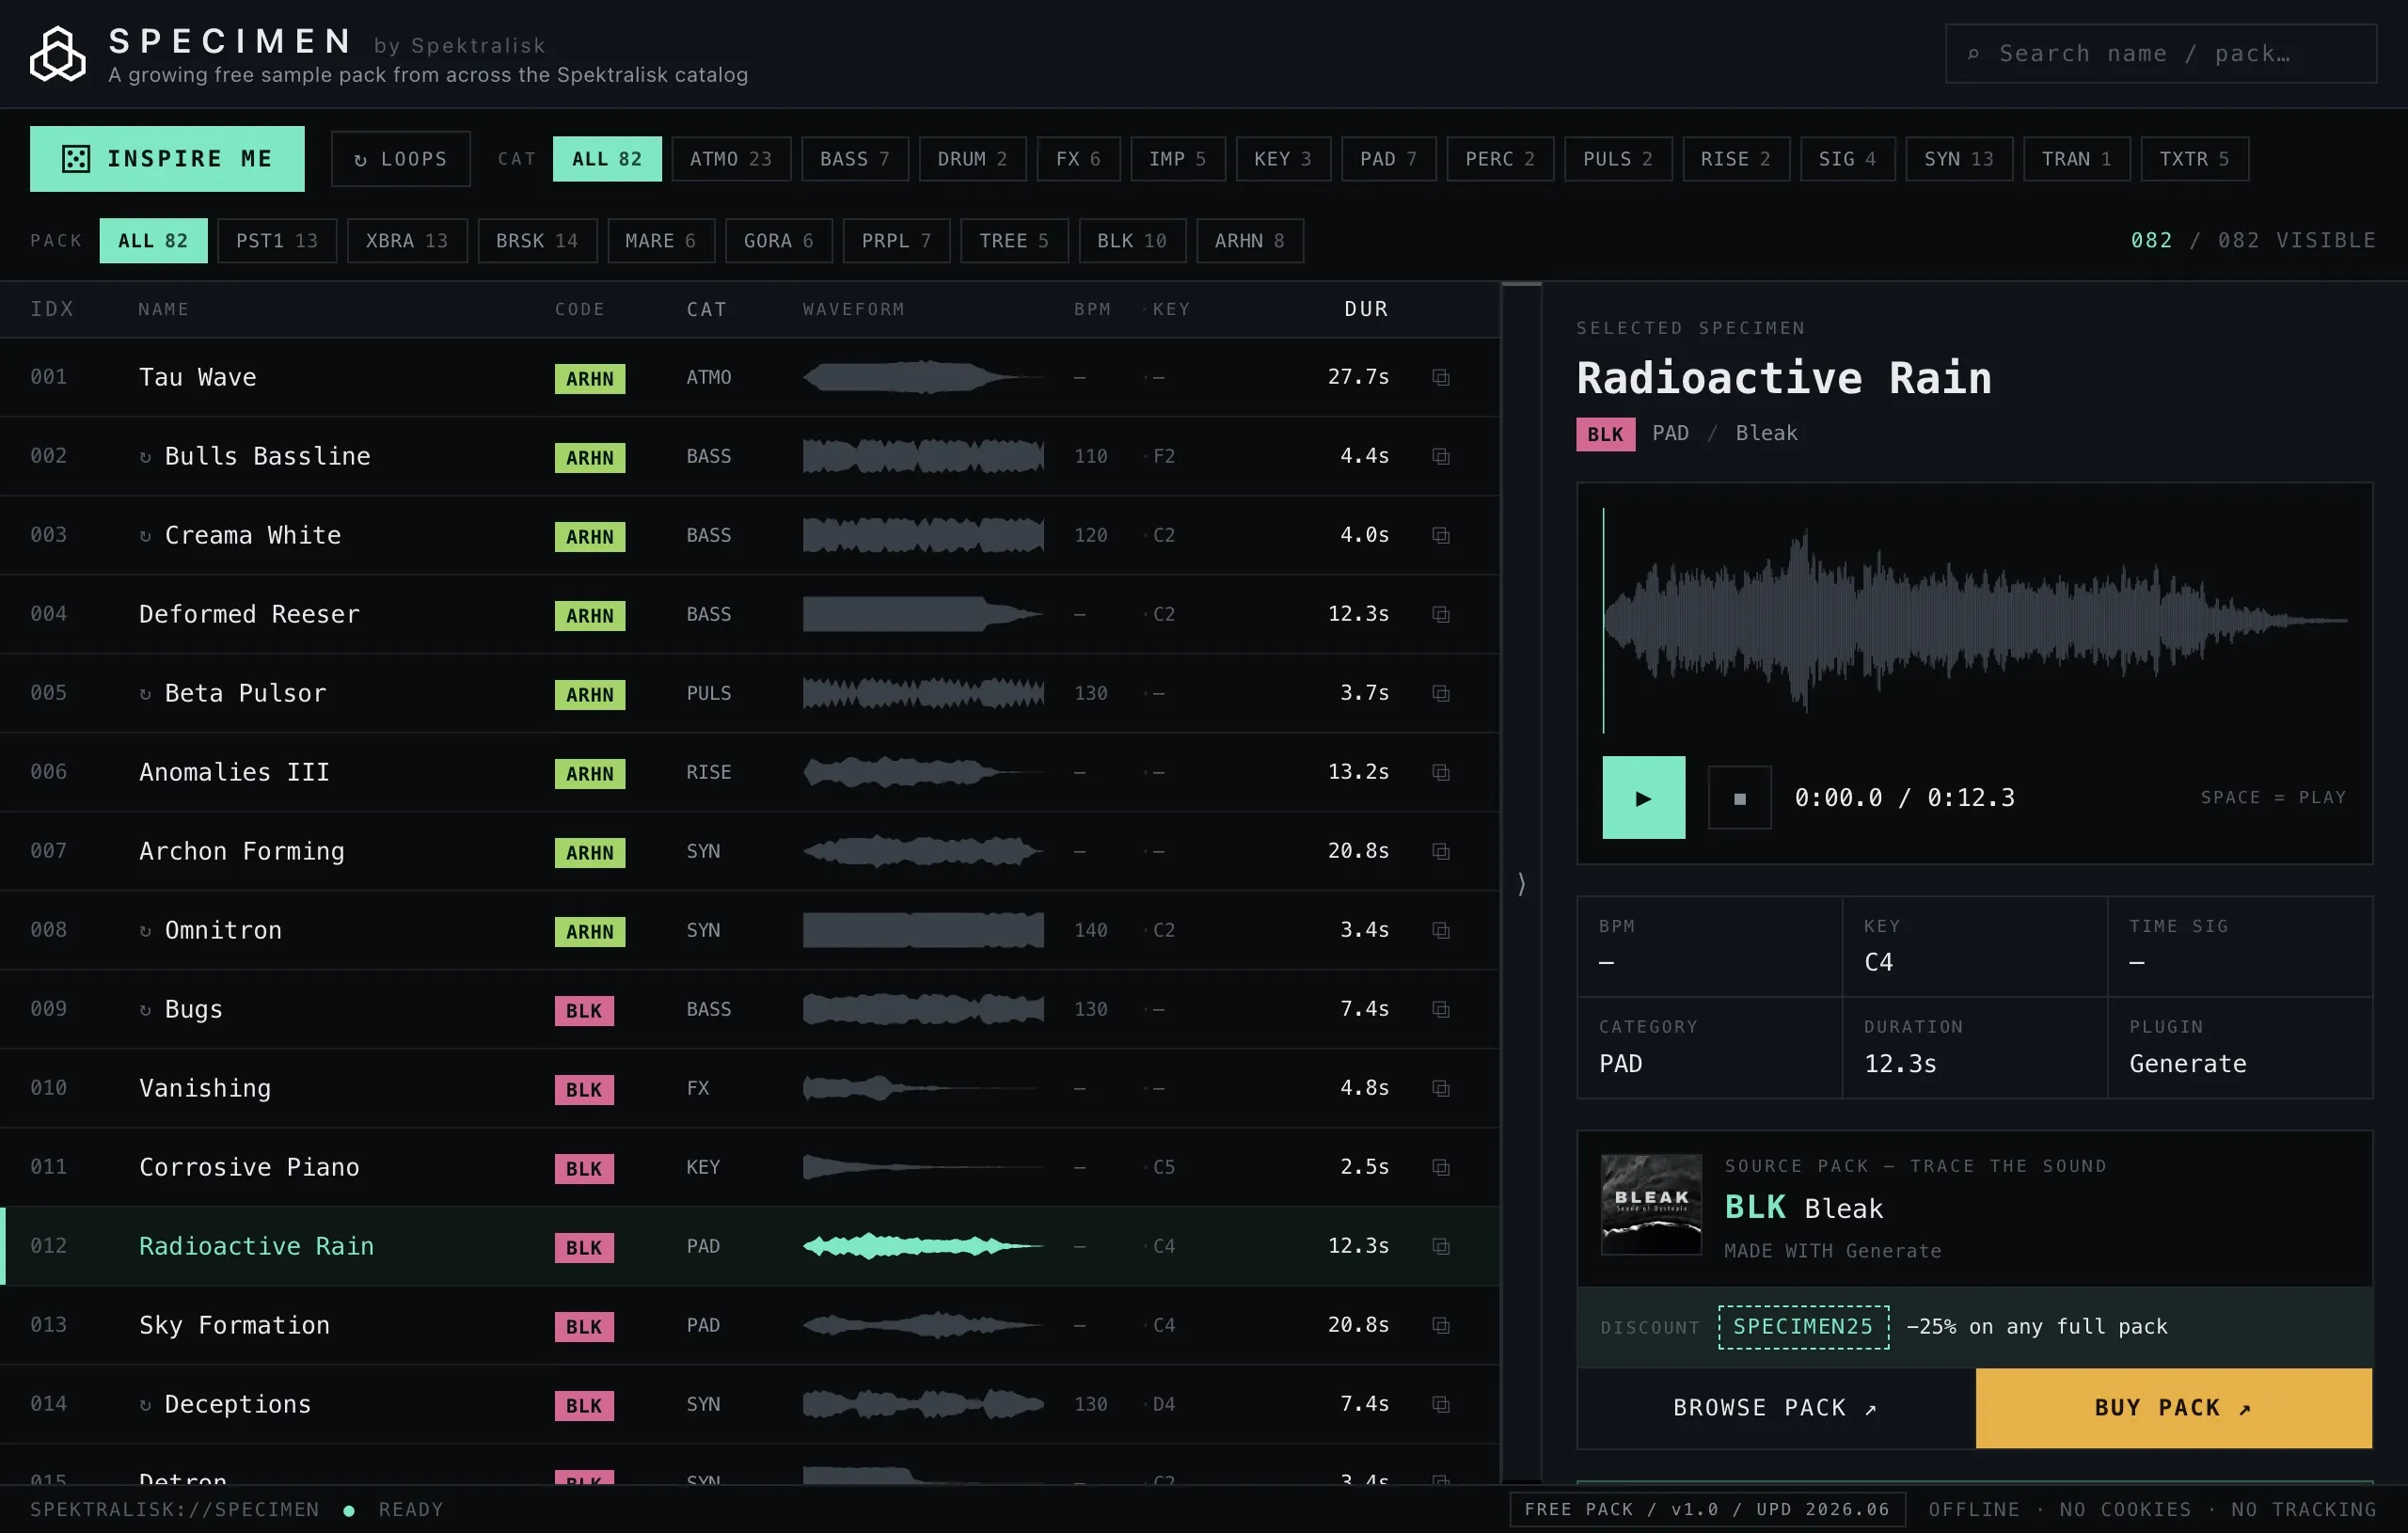2408x1533 pixels.
Task: Select pack filter BRSK 14
Action: 537,241
